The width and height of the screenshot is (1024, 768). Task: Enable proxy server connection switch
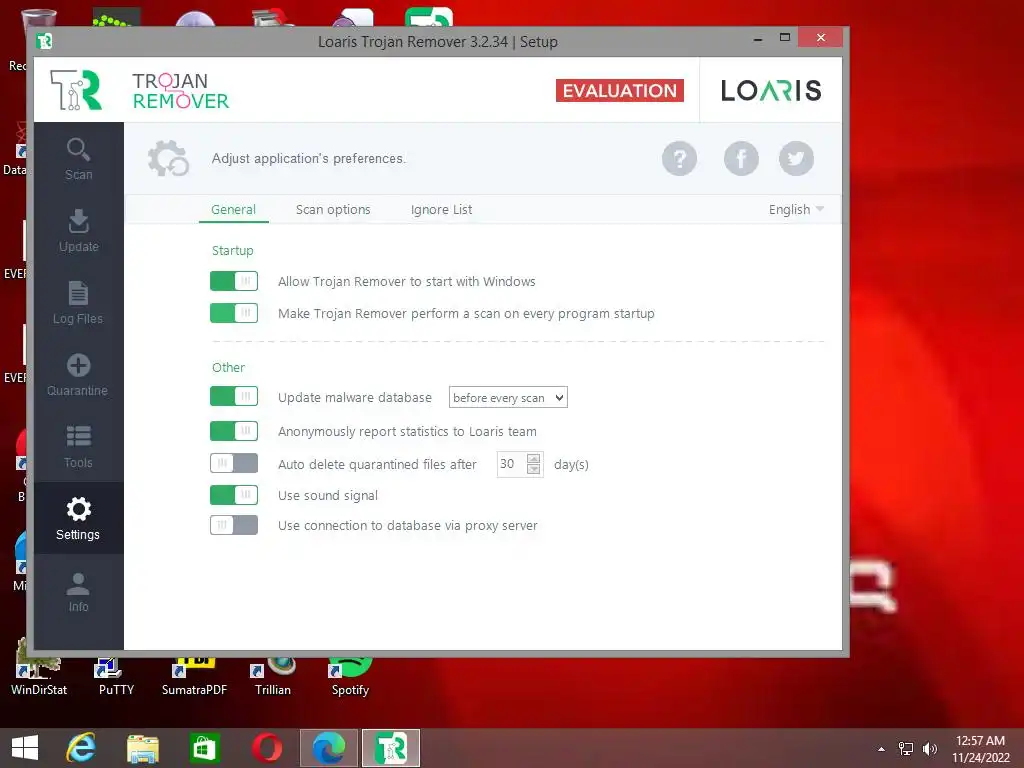[234, 525]
